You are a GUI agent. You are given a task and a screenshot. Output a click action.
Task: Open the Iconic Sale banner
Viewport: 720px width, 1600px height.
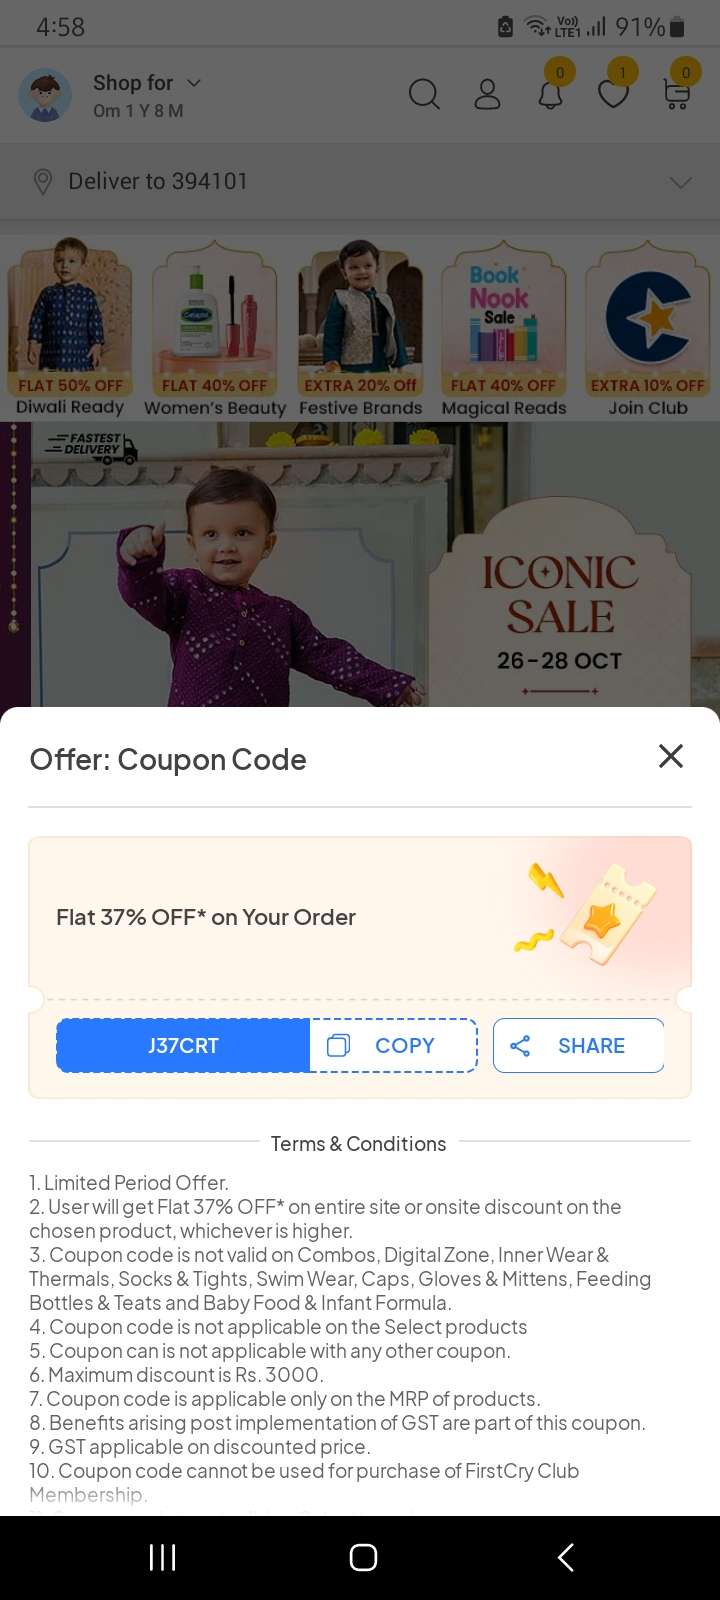pyautogui.click(x=360, y=565)
